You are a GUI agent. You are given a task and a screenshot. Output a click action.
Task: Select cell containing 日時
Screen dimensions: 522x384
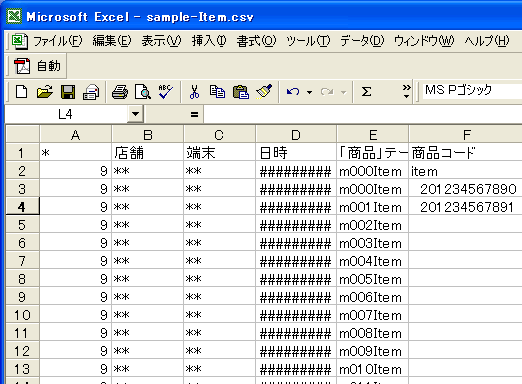[296, 153]
